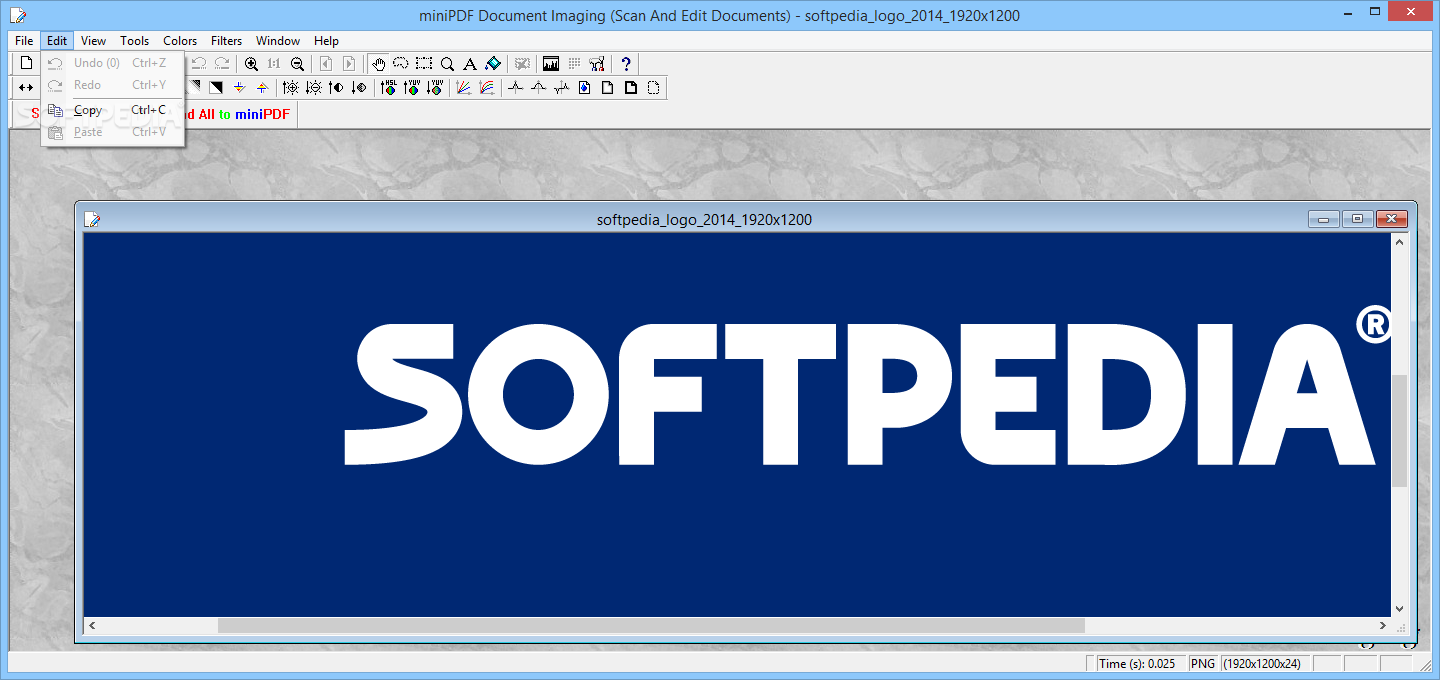Select the 1:1 actual size icon
The image size is (1440, 680).
pyautogui.click(x=273, y=63)
